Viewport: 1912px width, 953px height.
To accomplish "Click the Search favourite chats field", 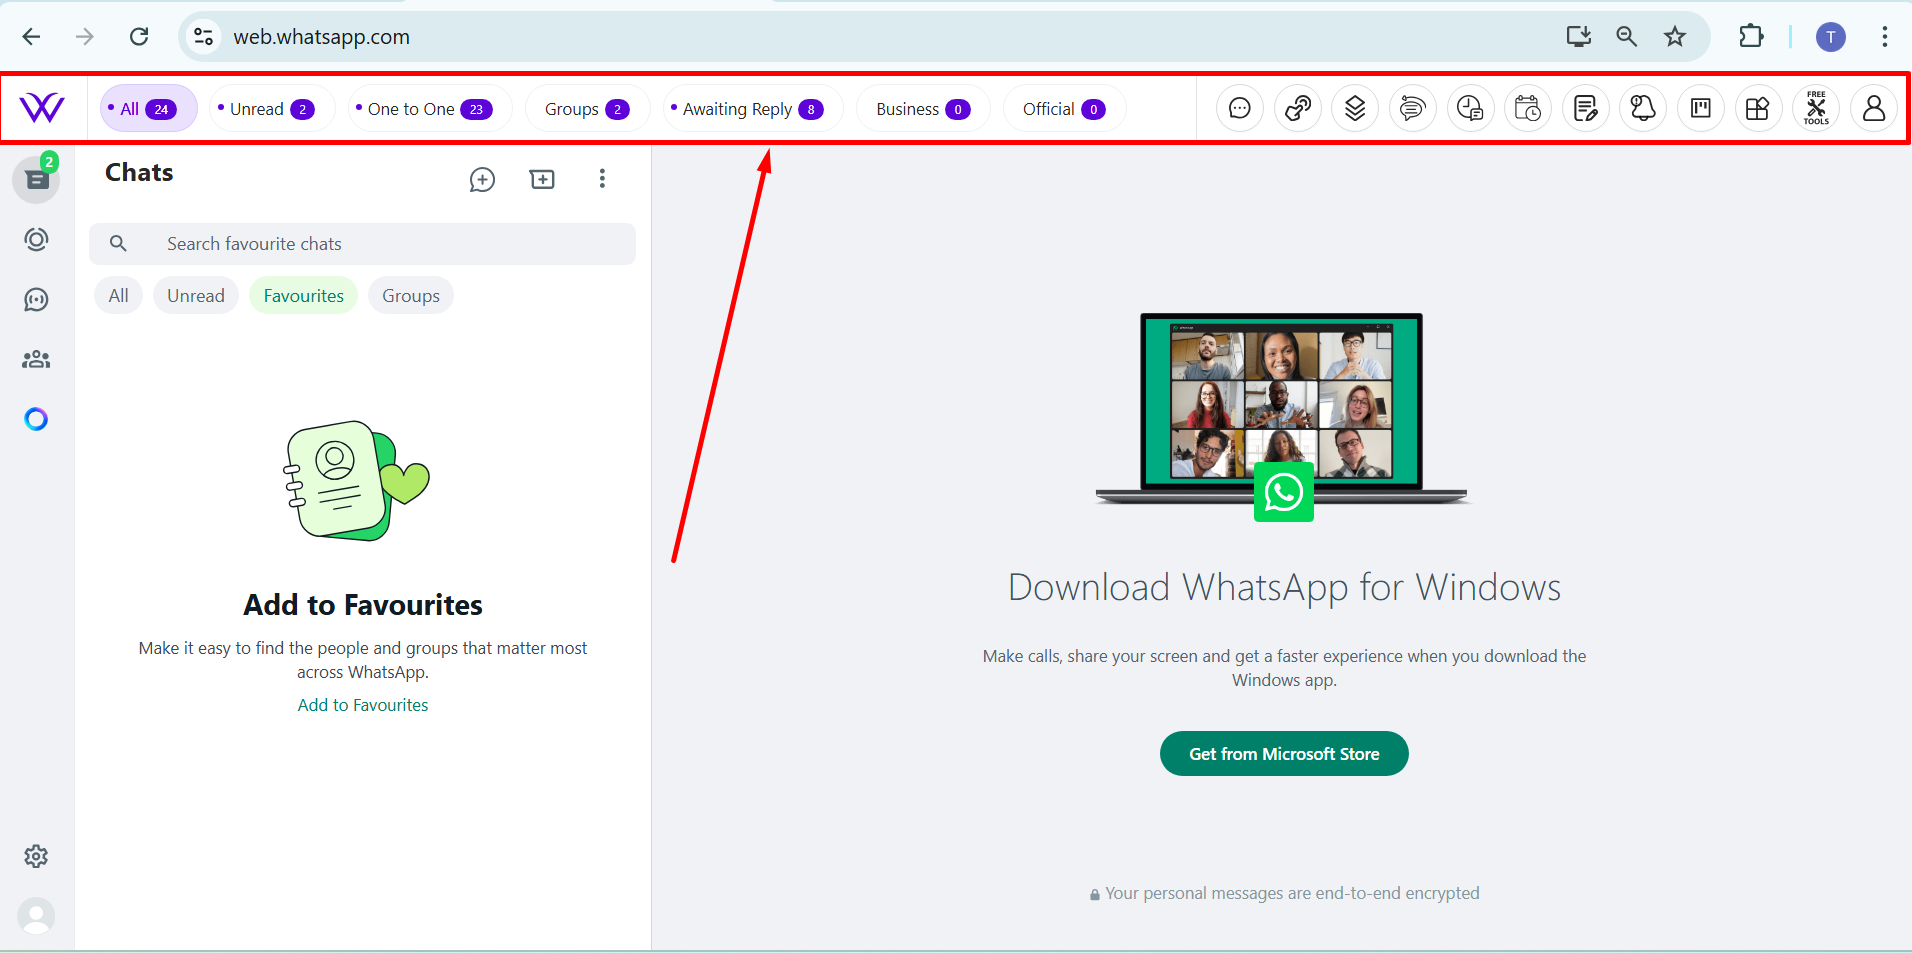I will pos(362,244).
